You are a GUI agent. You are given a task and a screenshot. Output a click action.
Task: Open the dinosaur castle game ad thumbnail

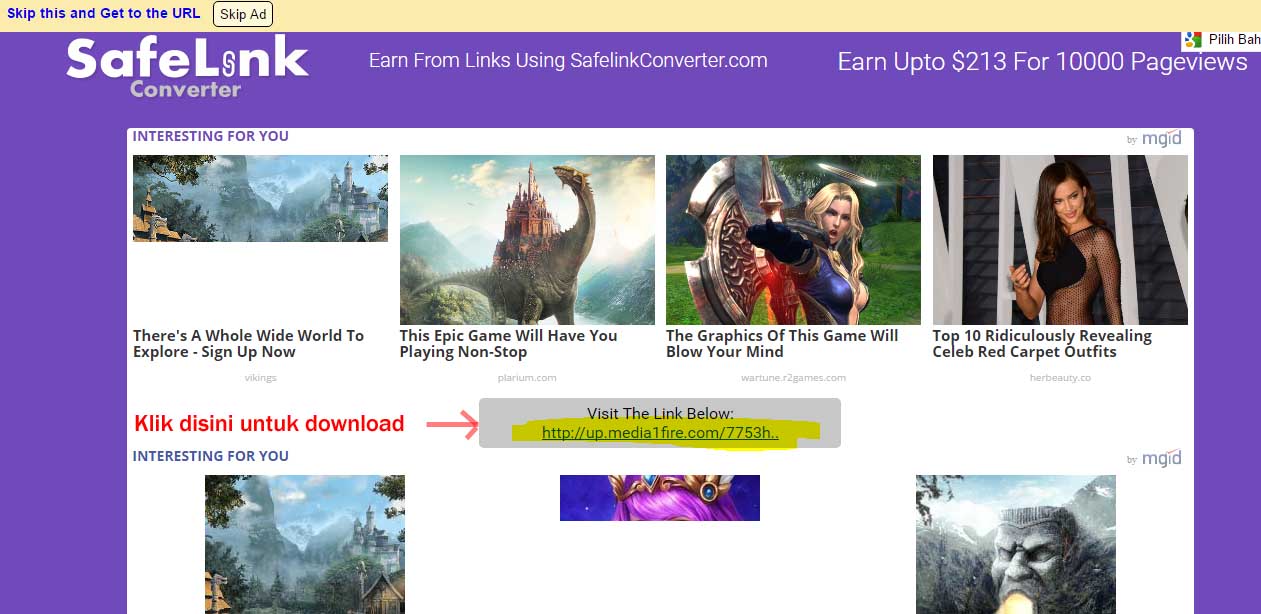tap(527, 240)
